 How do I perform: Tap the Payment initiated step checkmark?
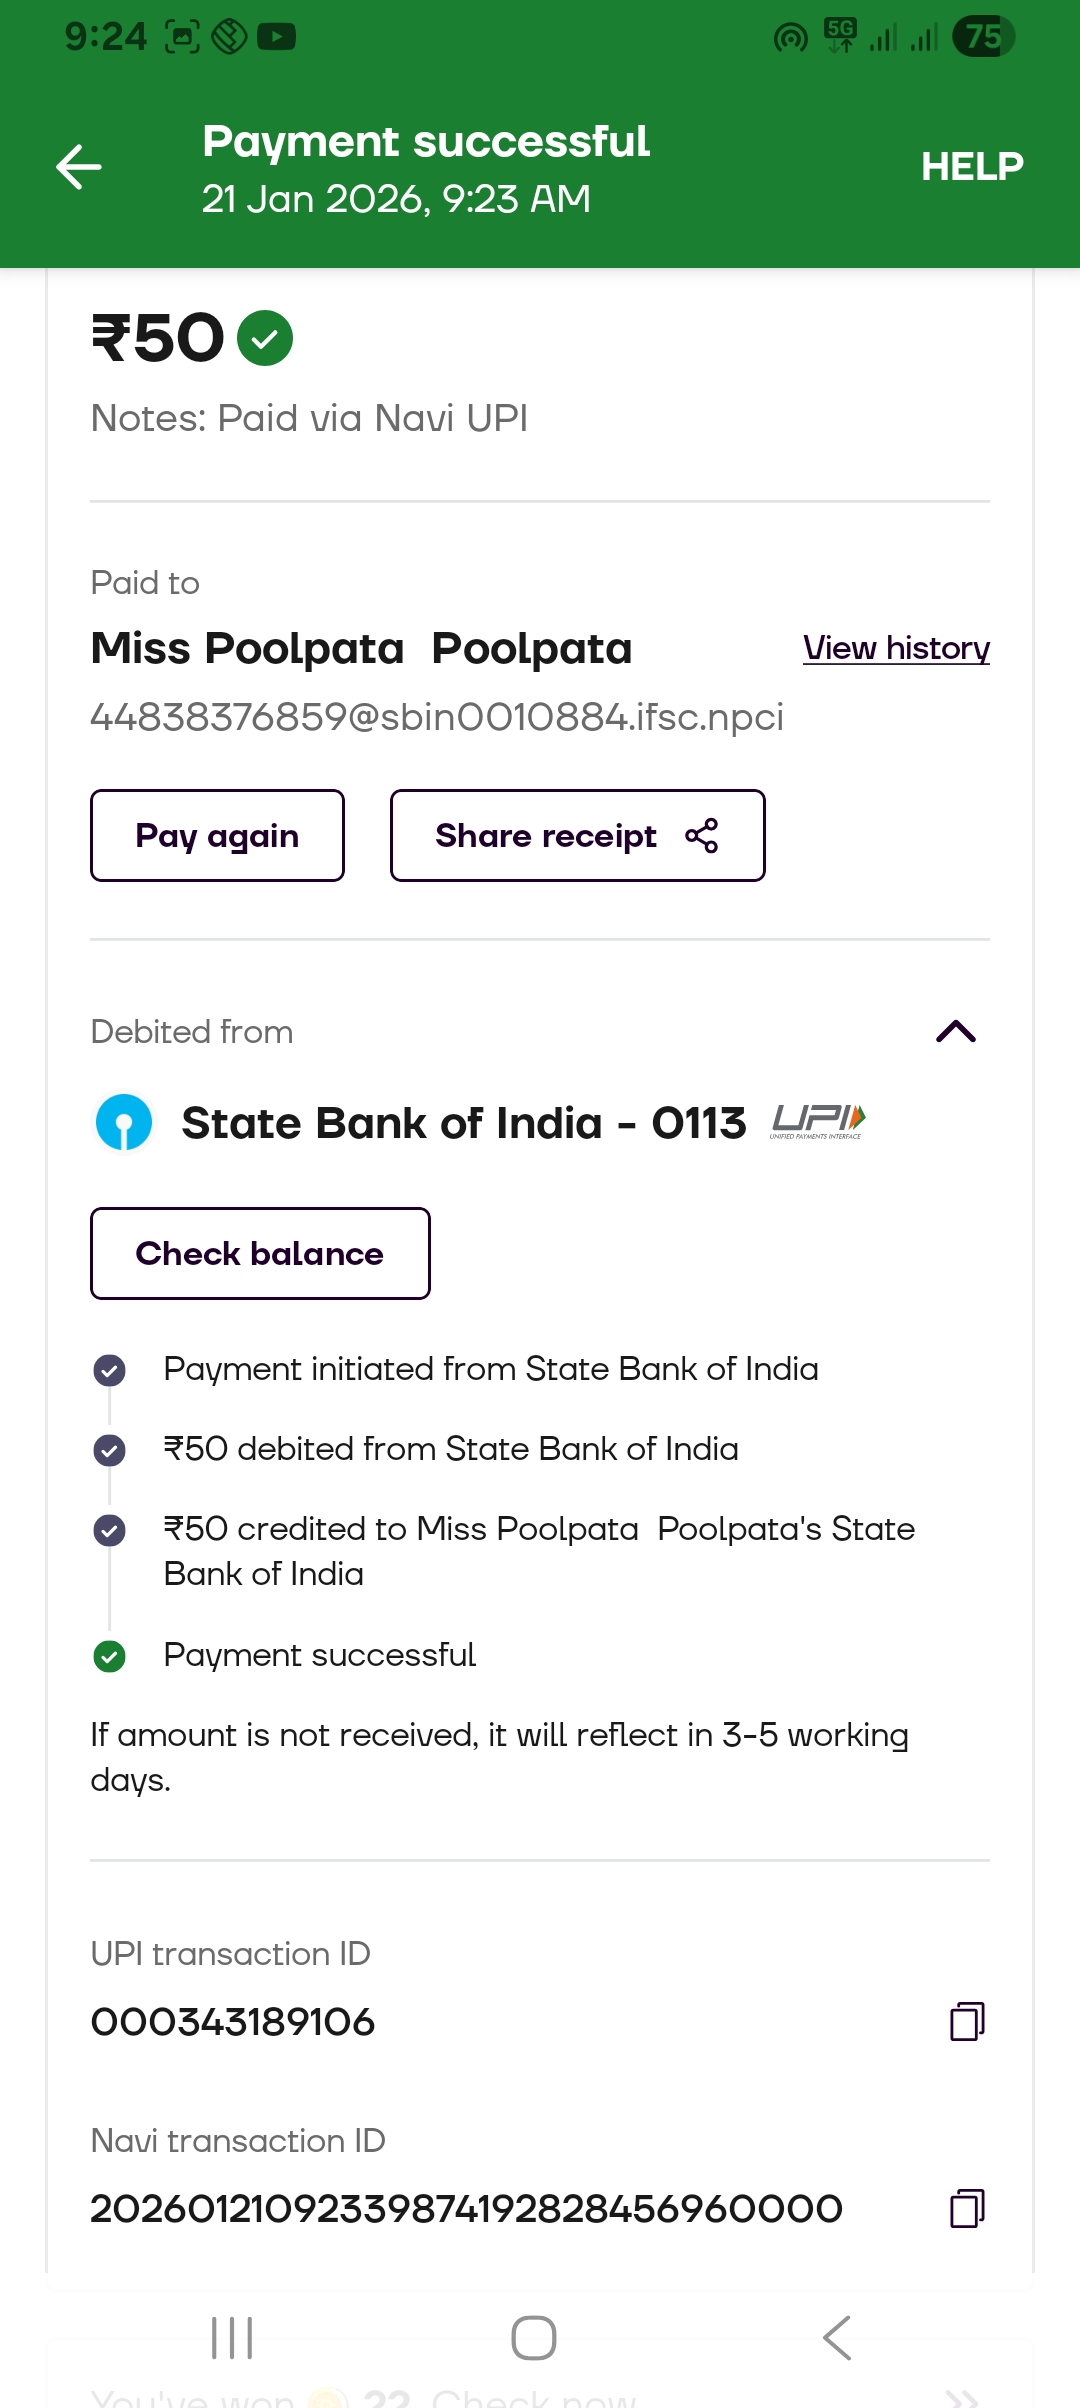(109, 1370)
